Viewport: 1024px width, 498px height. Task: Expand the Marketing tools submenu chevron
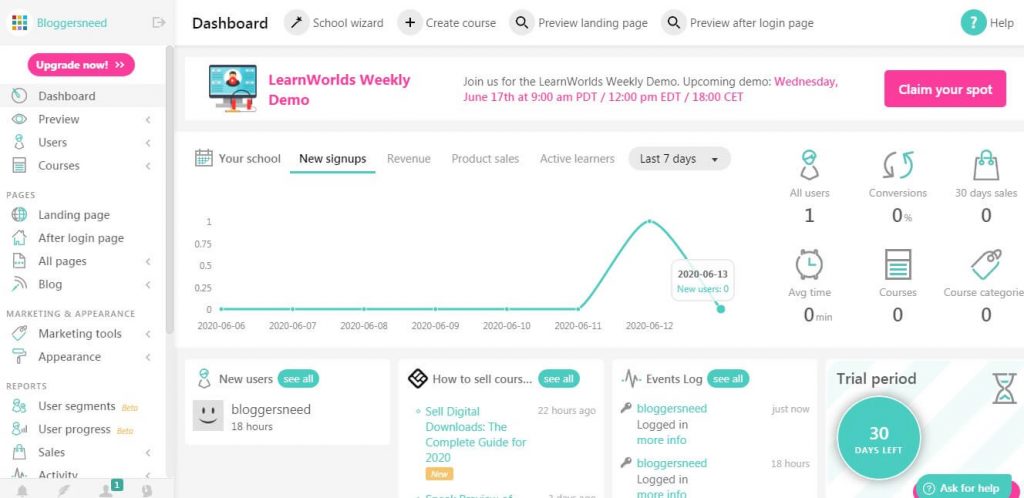[148, 334]
